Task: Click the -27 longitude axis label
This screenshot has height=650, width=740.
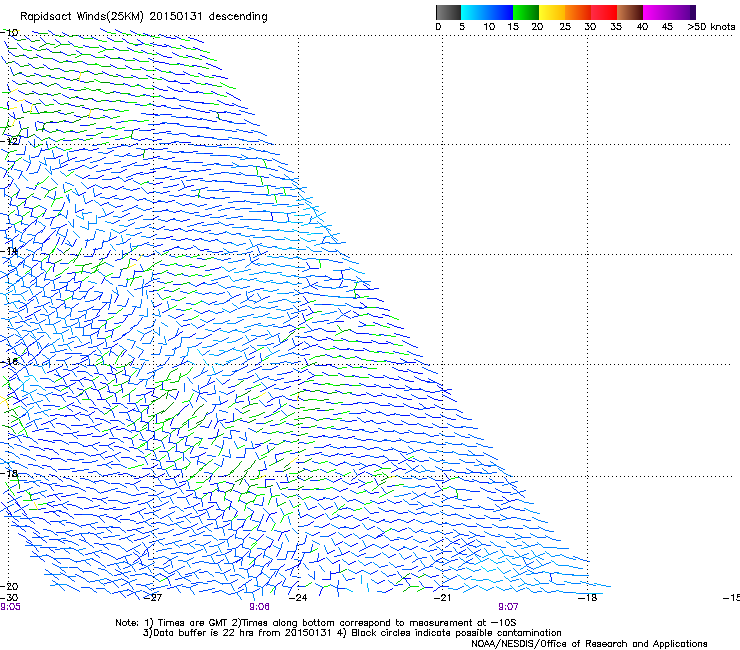Action: tap(153, 598)
